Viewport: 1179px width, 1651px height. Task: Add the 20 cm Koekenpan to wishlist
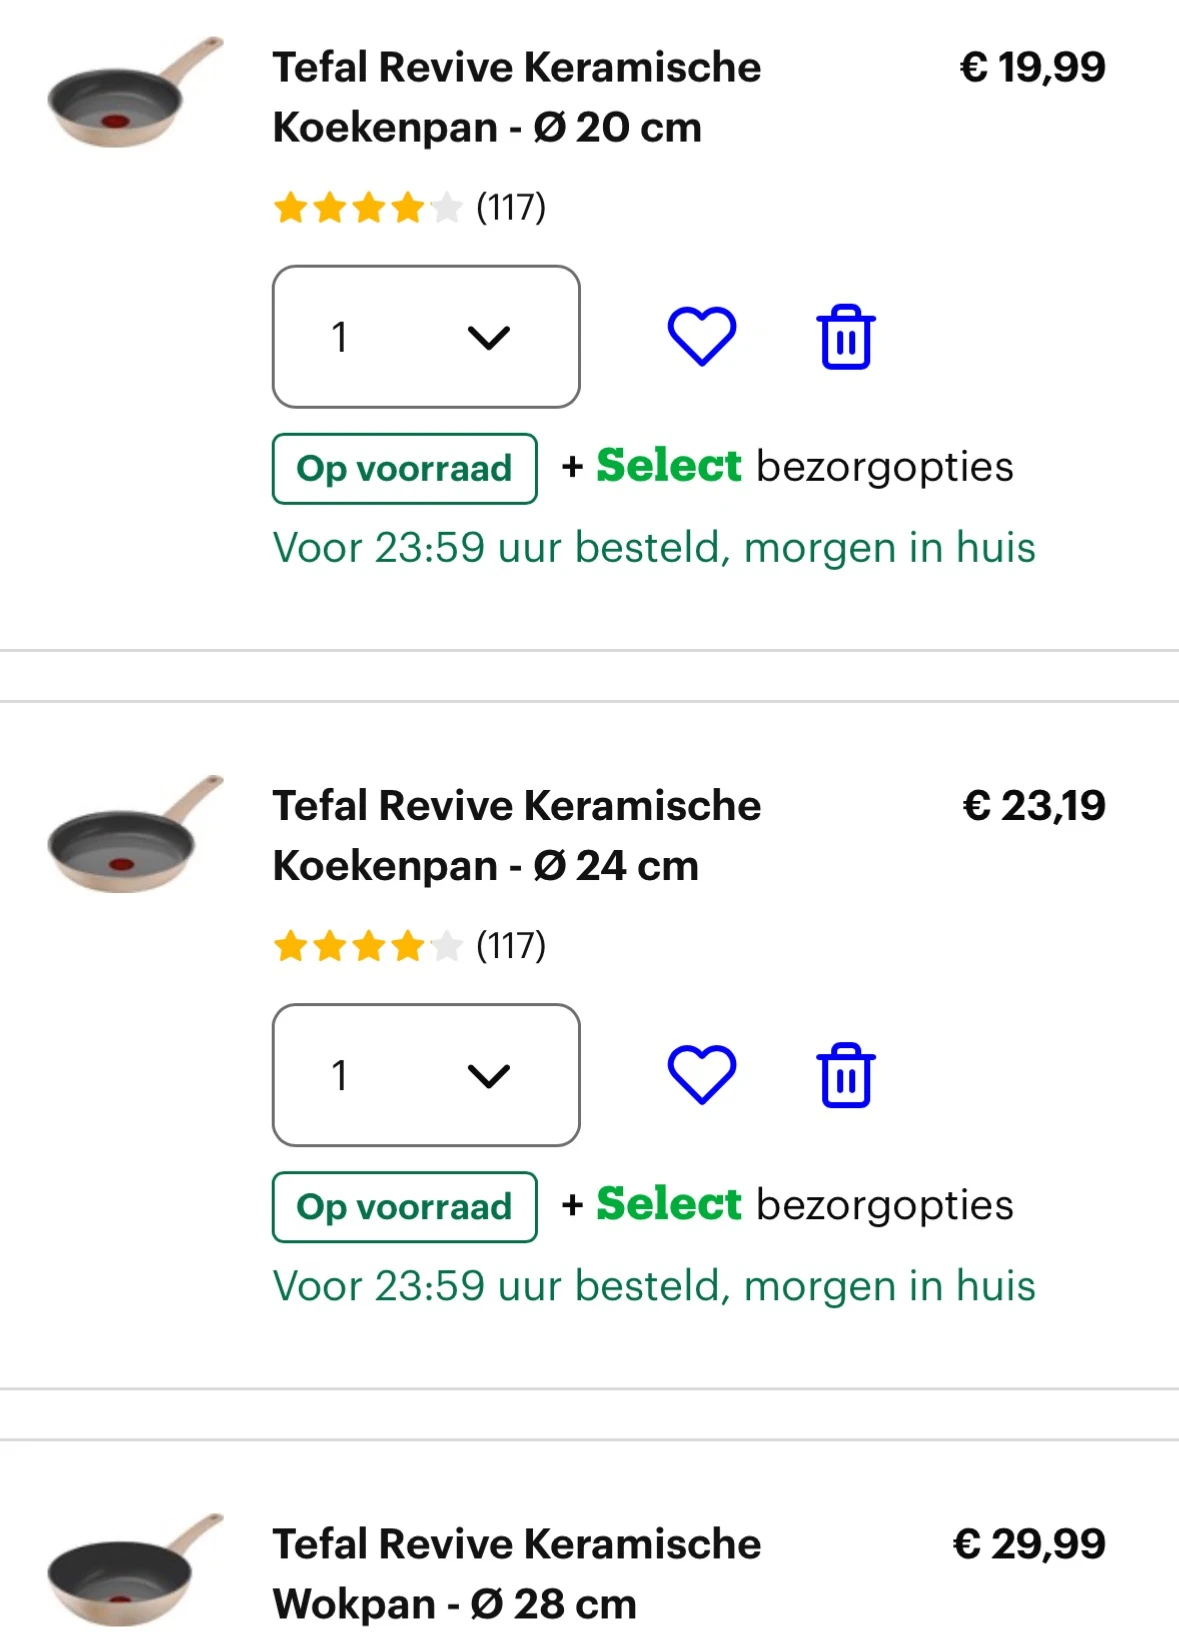click(x=701, y=336)
